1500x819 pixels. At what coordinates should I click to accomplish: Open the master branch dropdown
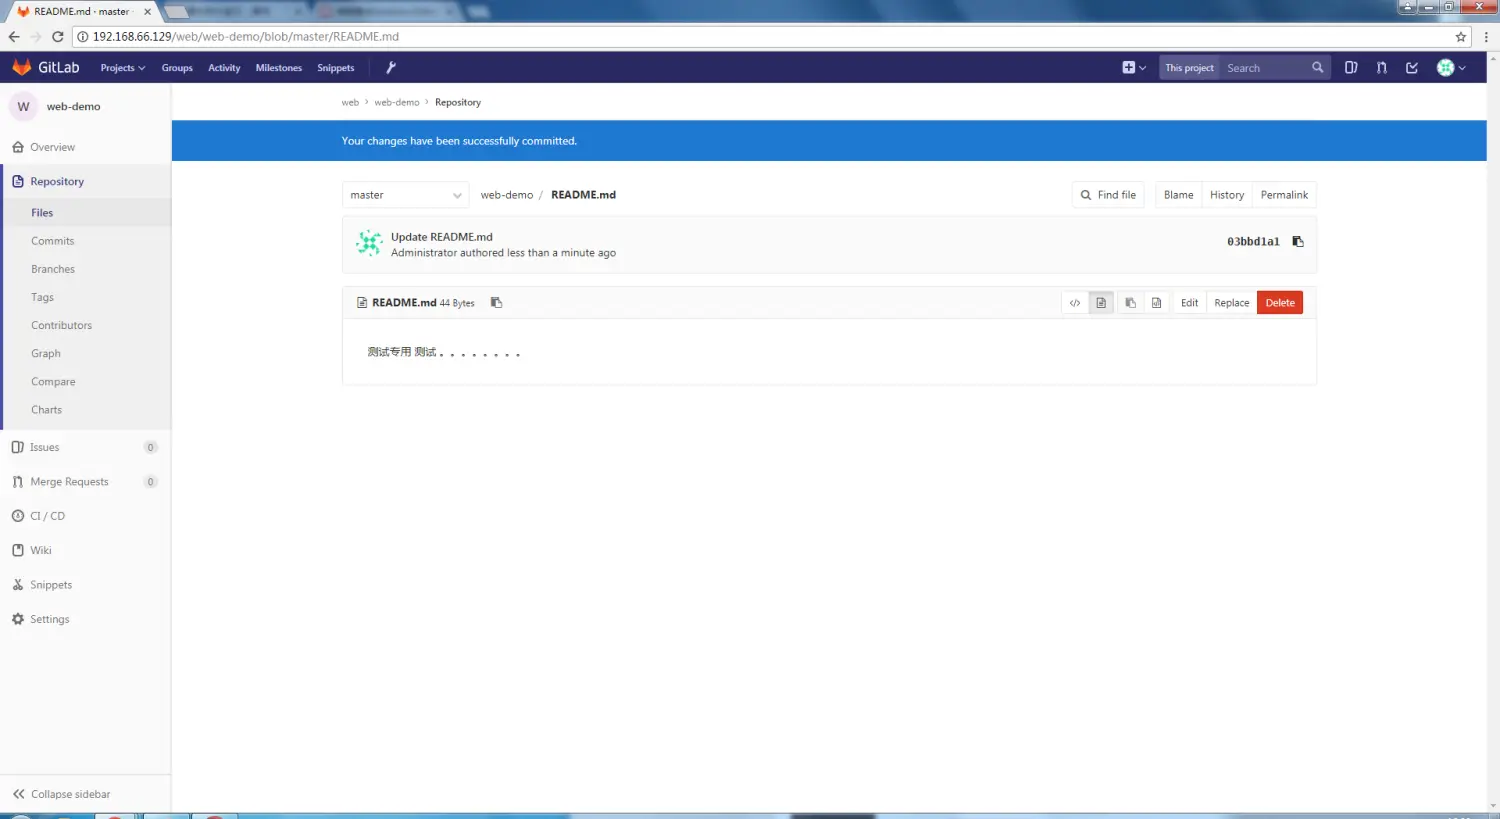[405, 195]
